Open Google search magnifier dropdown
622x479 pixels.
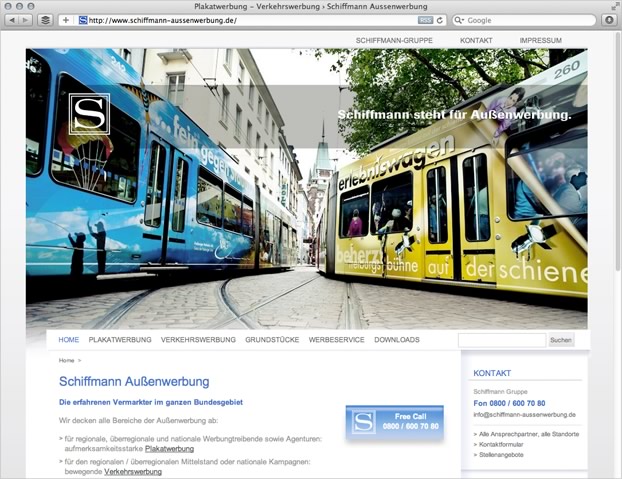point(459,20)
